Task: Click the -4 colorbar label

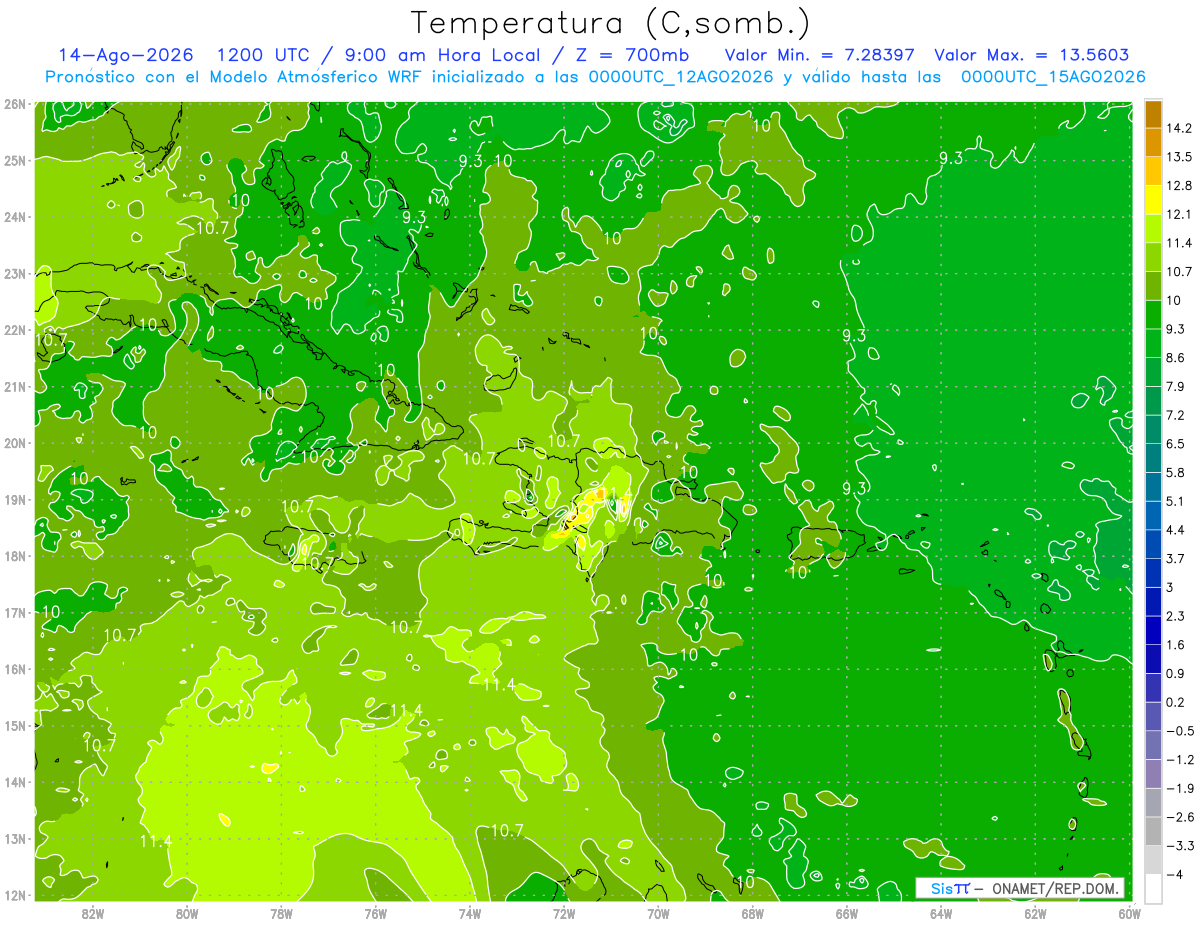Action: [x=1174, y=875]
